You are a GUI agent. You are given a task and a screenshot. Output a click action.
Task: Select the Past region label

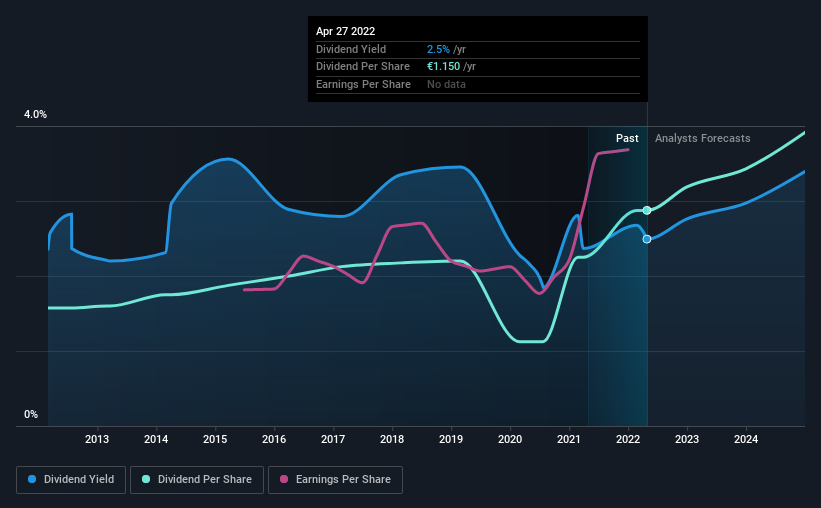pyautogui.click(x=627, y=138)
